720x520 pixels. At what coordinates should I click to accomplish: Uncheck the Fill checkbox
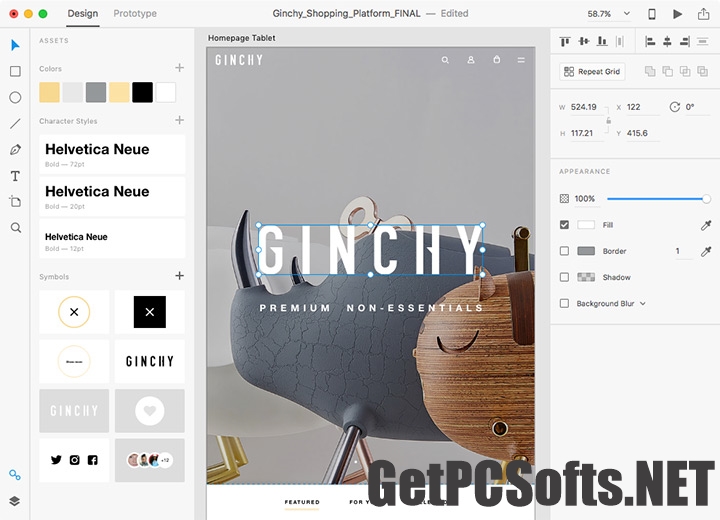pyautogui.click(x=564, y=225)
